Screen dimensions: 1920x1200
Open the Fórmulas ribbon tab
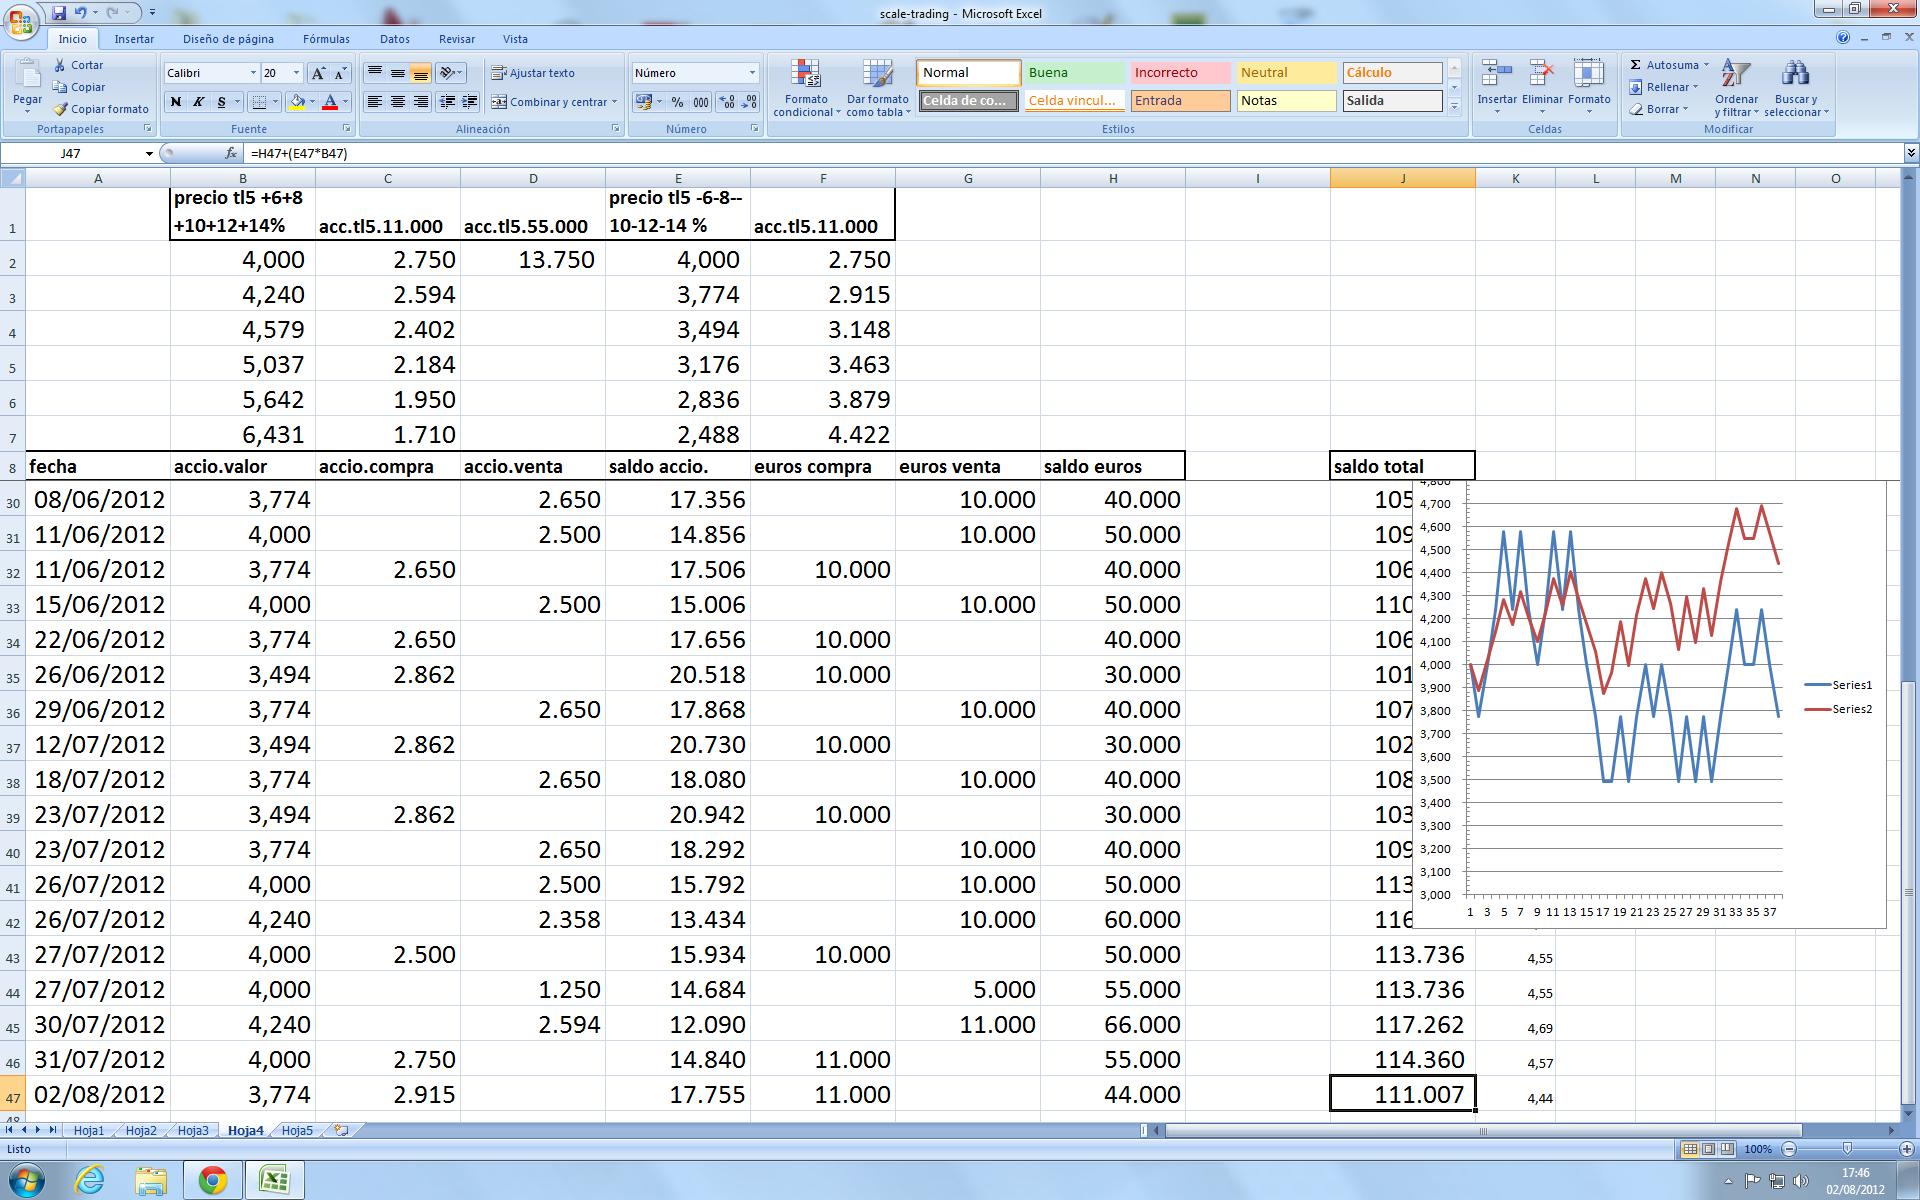[x=326, y=39]
